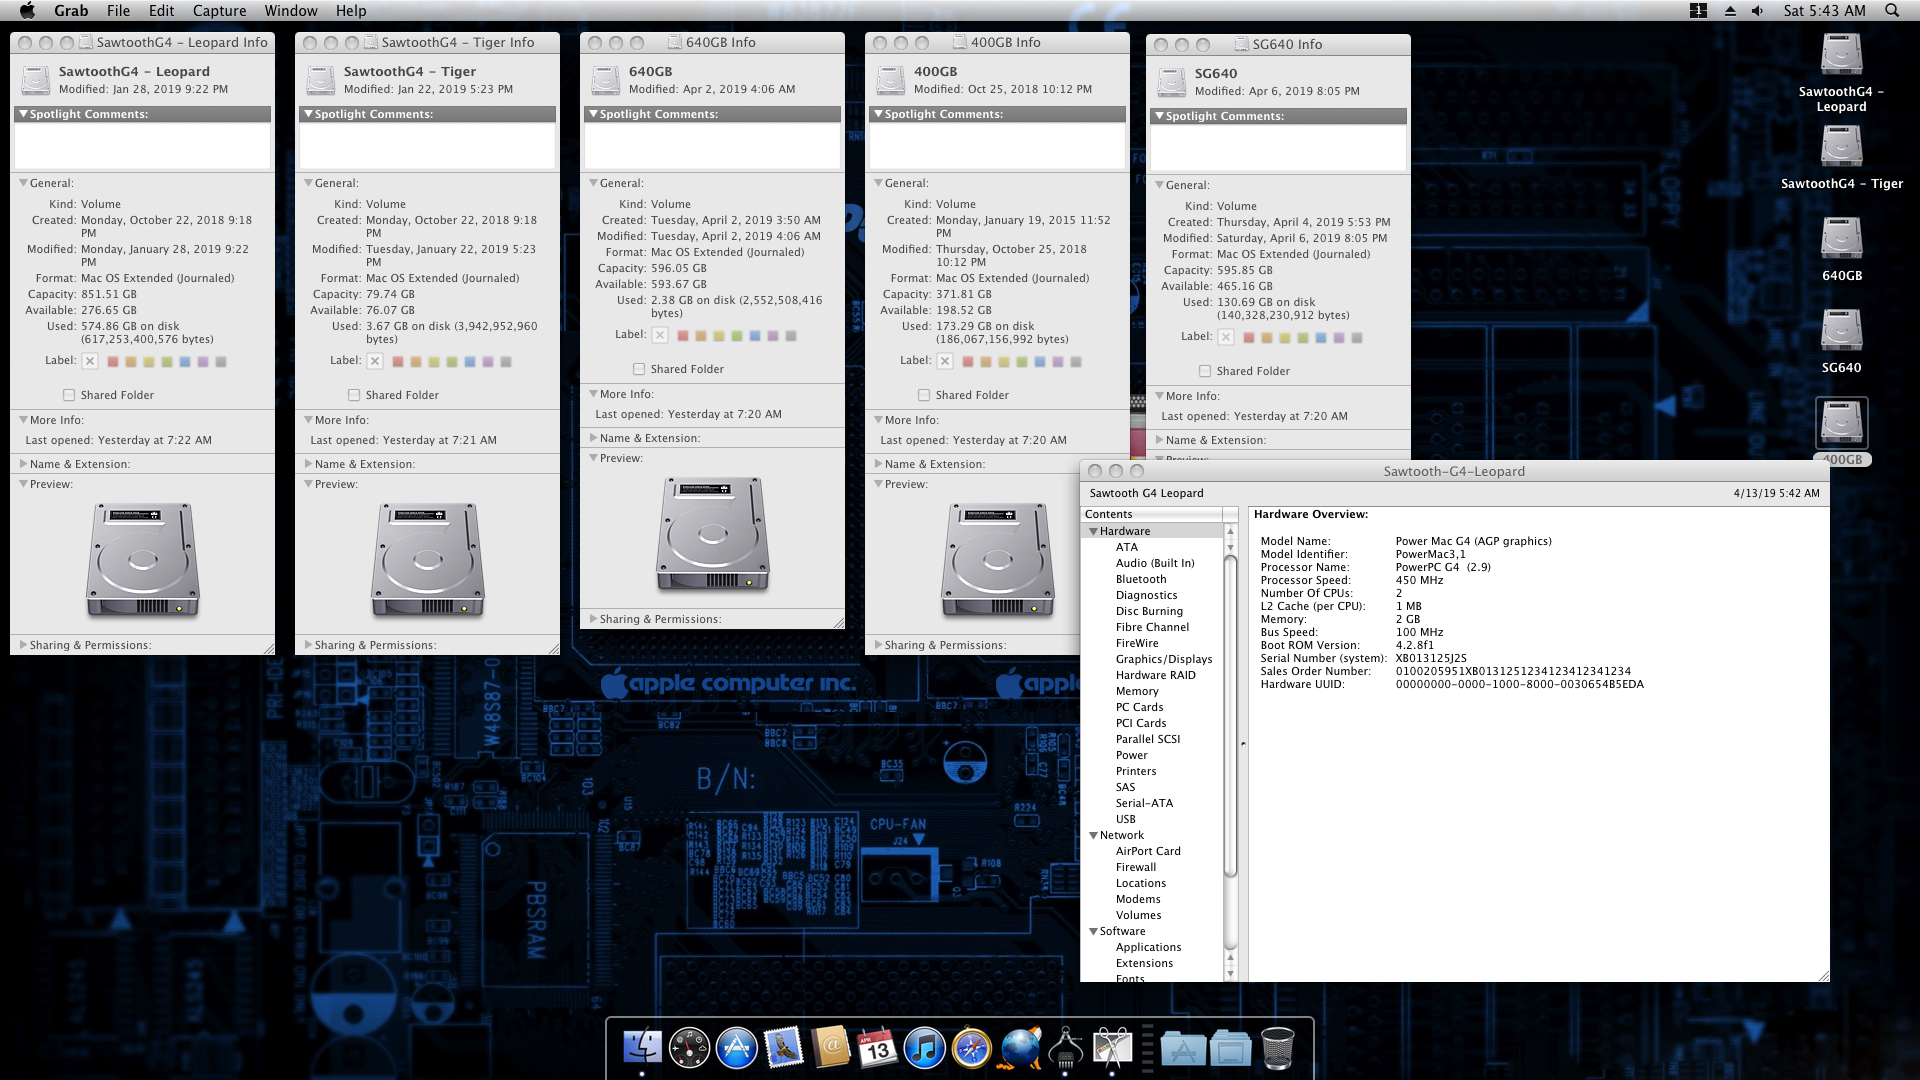Select AirPort Card under Network
Screen dimensions: 1920x1080
coord(1148,851)
